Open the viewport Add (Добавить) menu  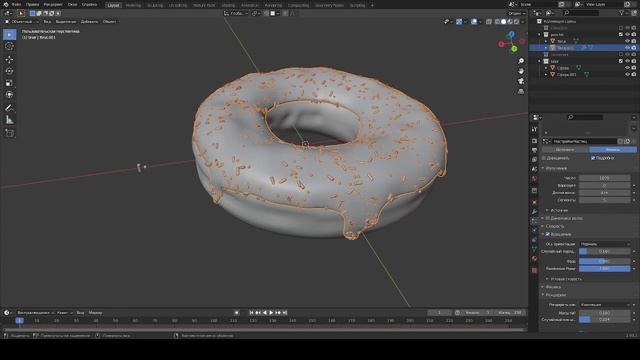[89, 22]
